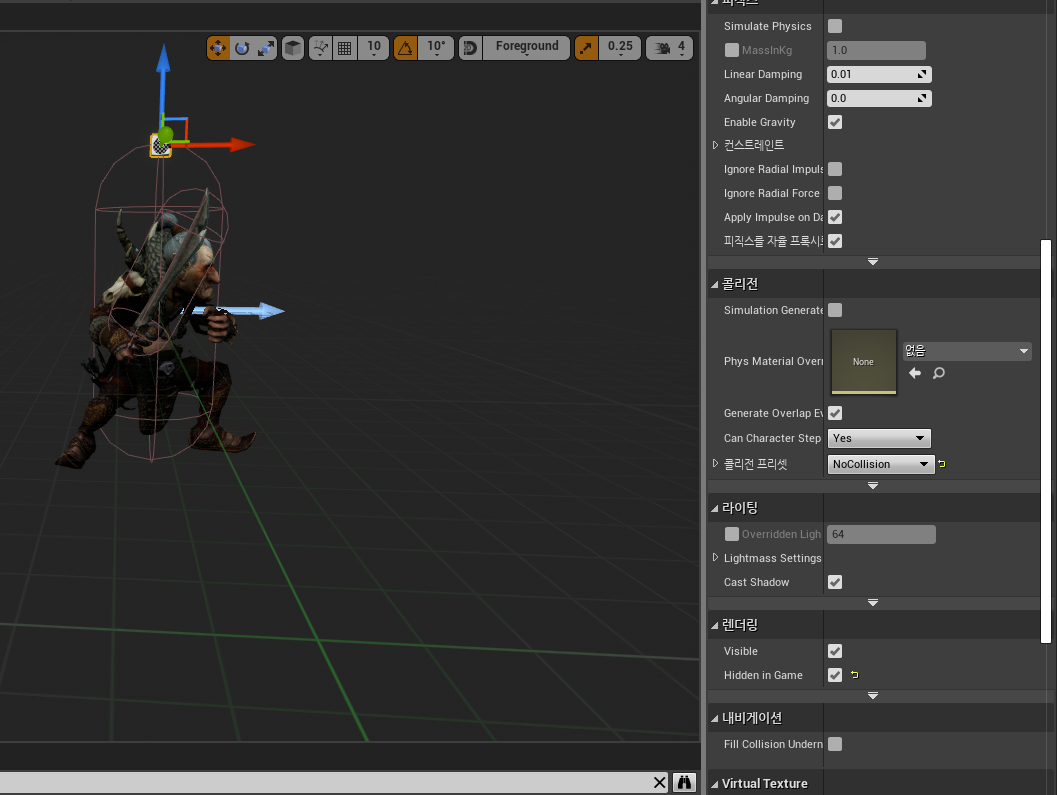
Task: Toggle Visible checkbox
Action: 835,651
